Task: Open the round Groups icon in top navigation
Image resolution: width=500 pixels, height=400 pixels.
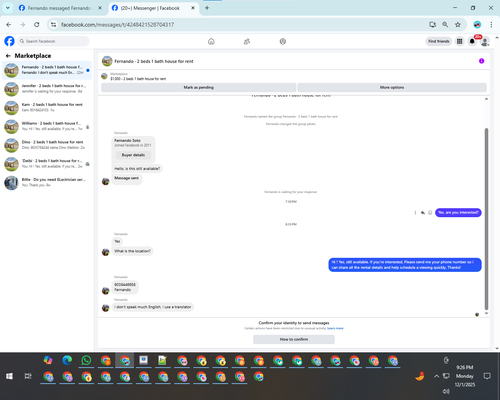Action: pyautogui.click(x=283, y=41)
